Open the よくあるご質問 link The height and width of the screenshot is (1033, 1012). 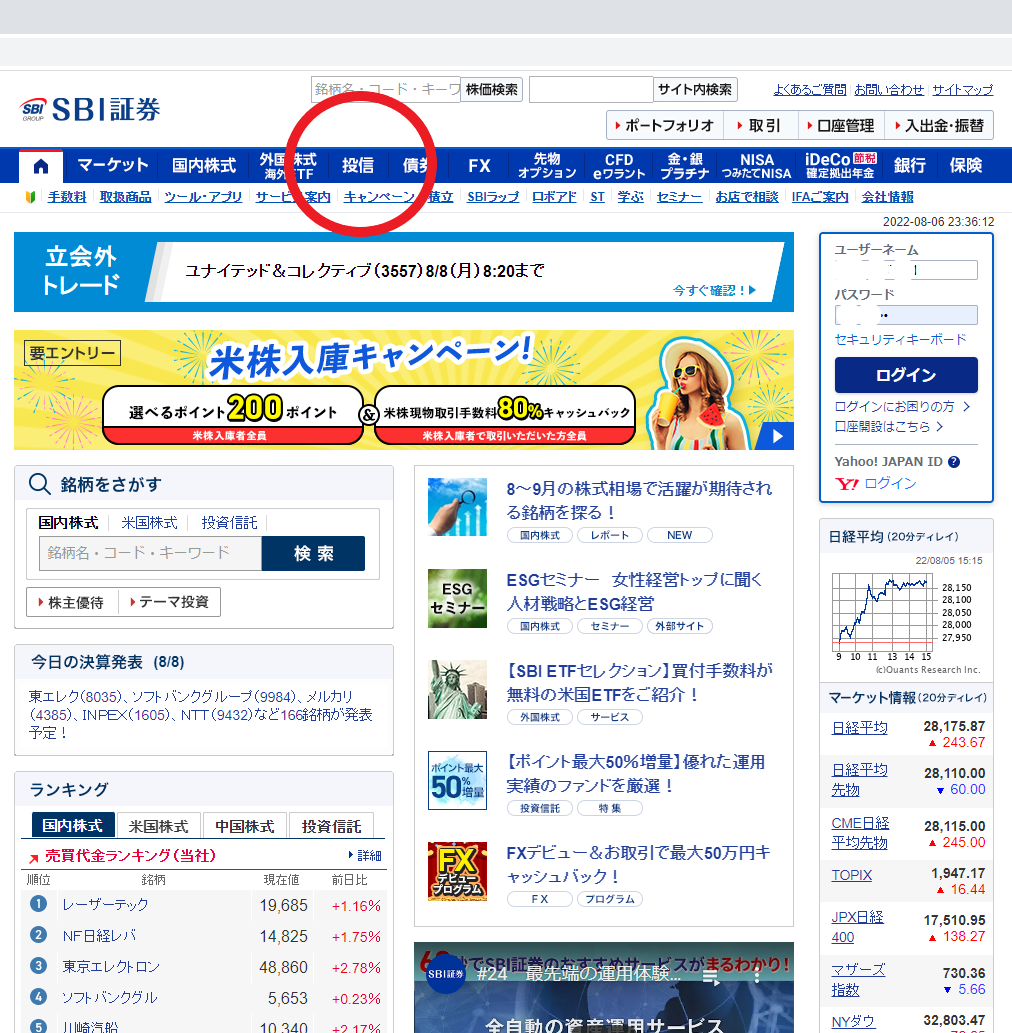pyautogui.click(x=810, y=90)
